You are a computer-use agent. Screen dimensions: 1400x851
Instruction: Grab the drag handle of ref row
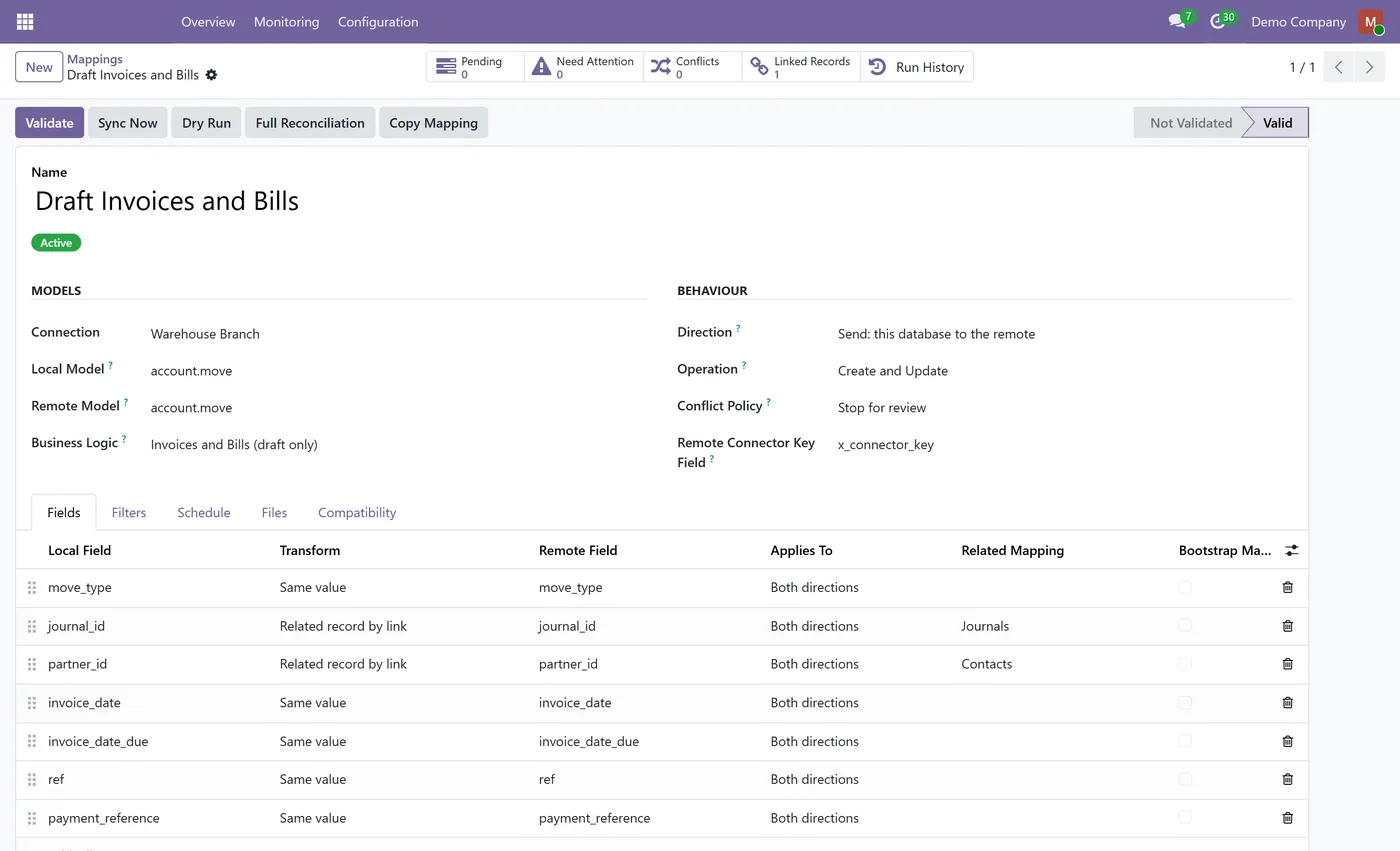coord(32,779)
